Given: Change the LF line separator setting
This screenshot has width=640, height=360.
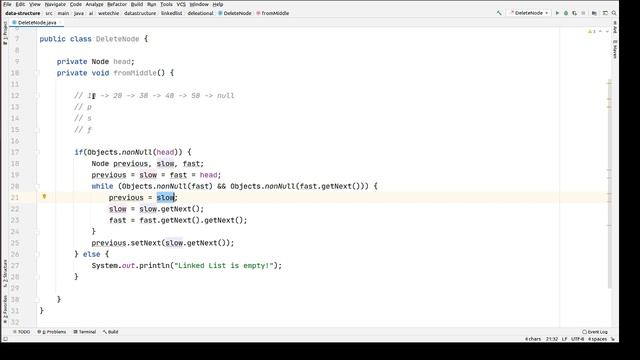Looking at the screenshot, I should coord(564,339).
